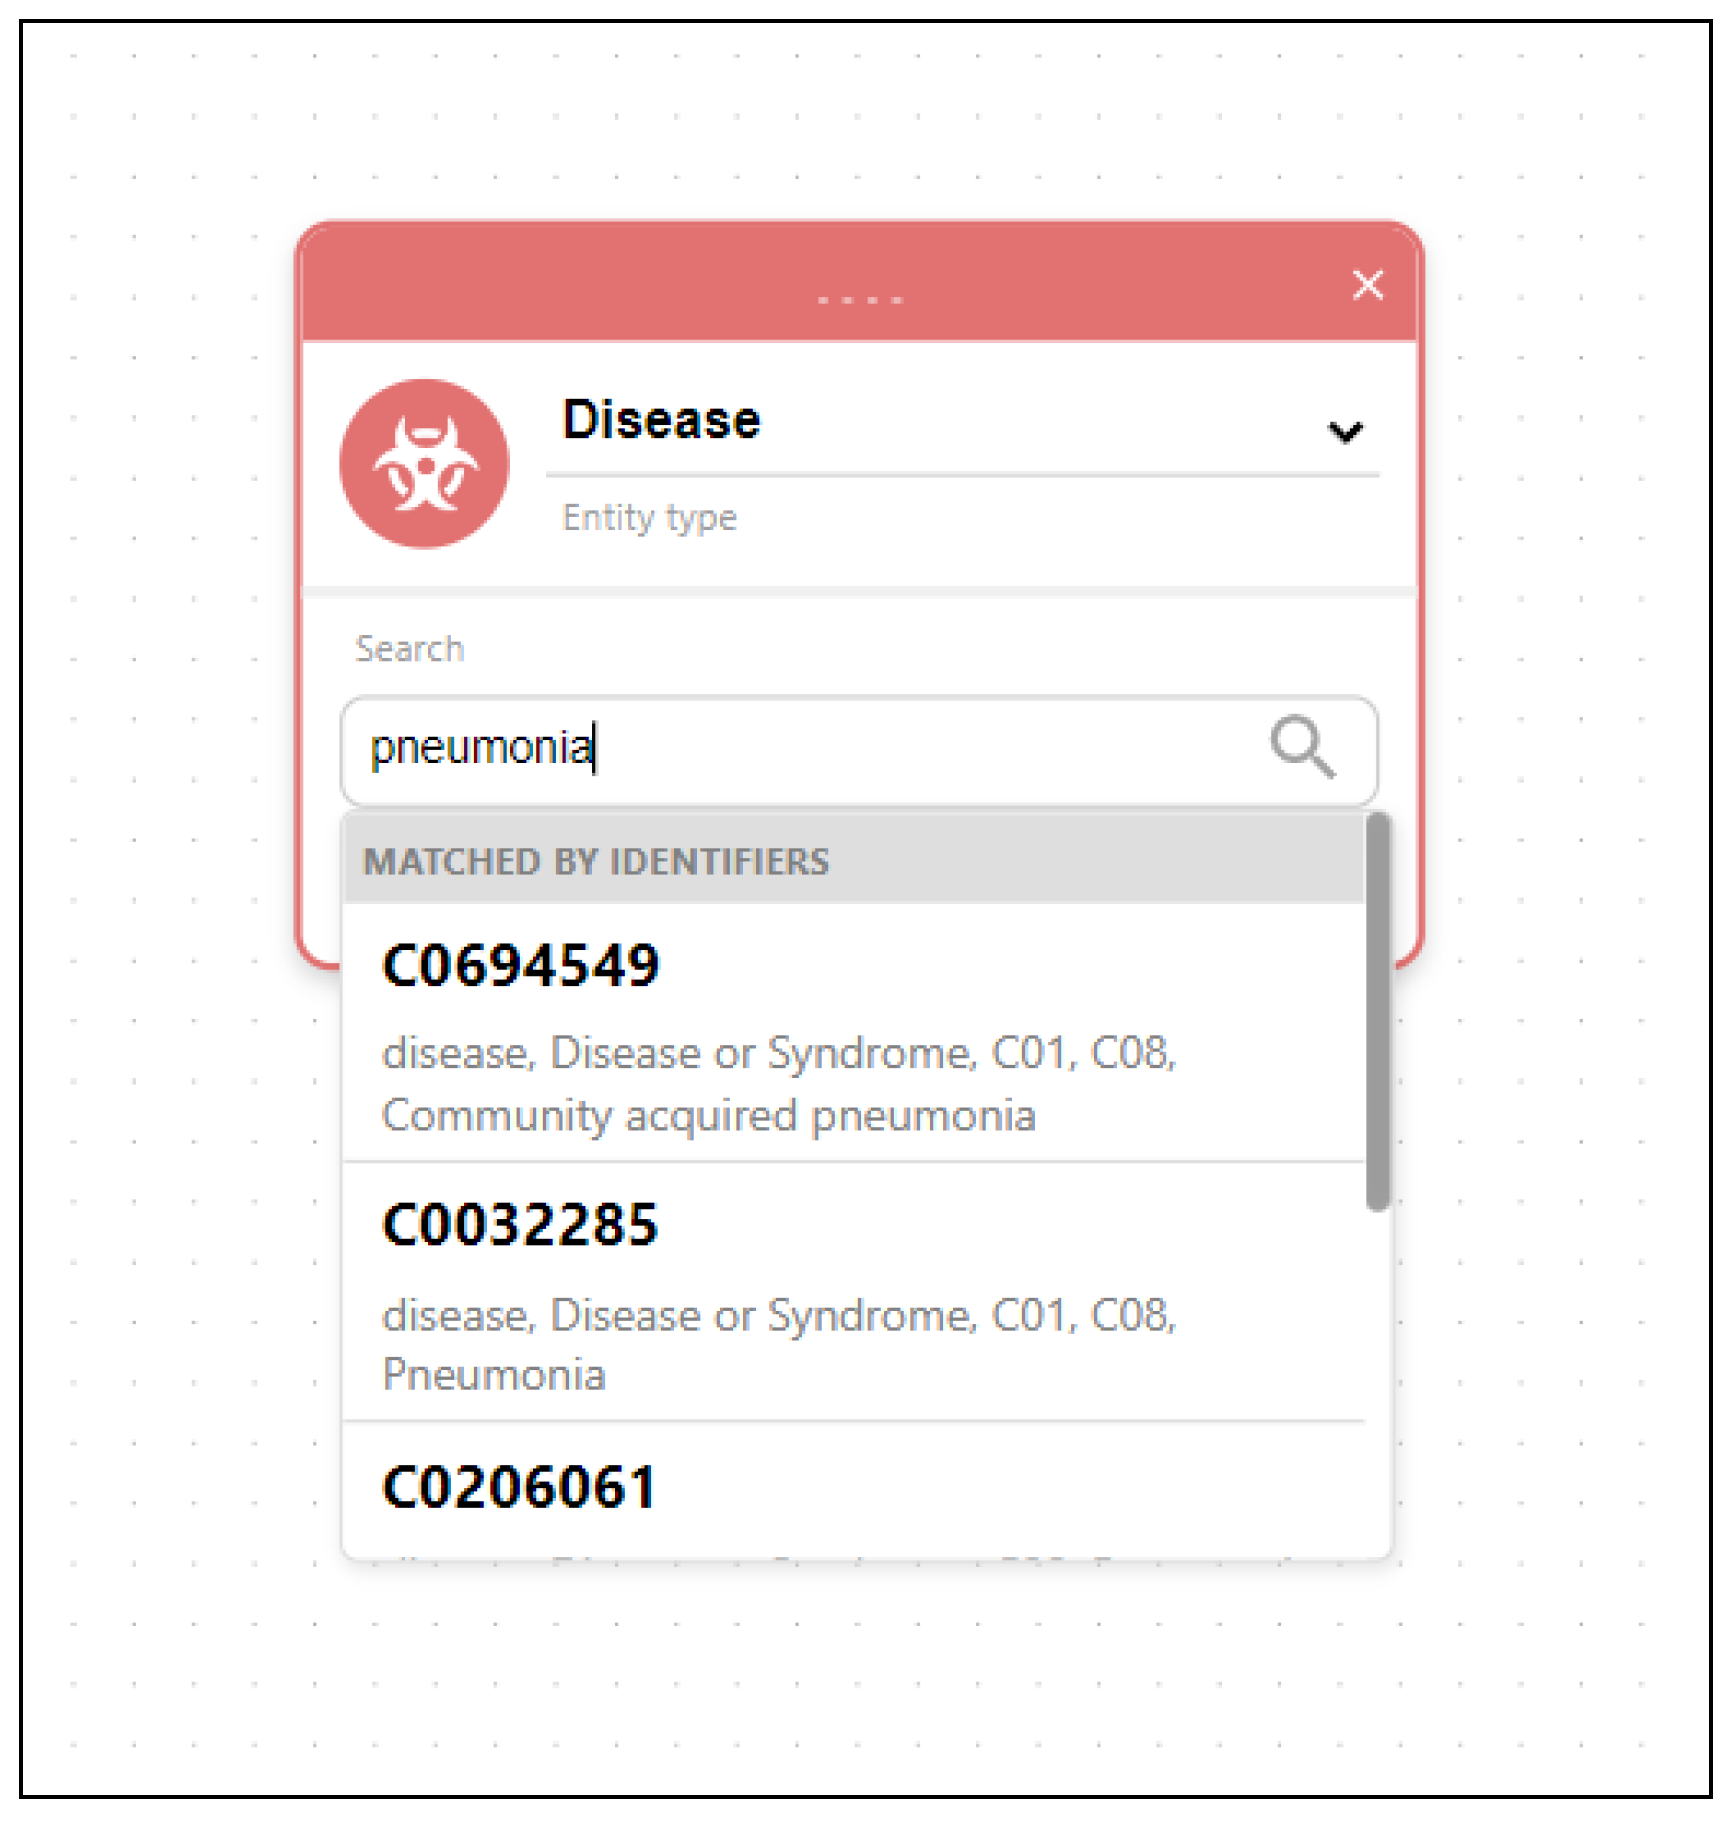Click the Entity type label
Viewport: 1735px width, 1826px height.
point(649,518)
